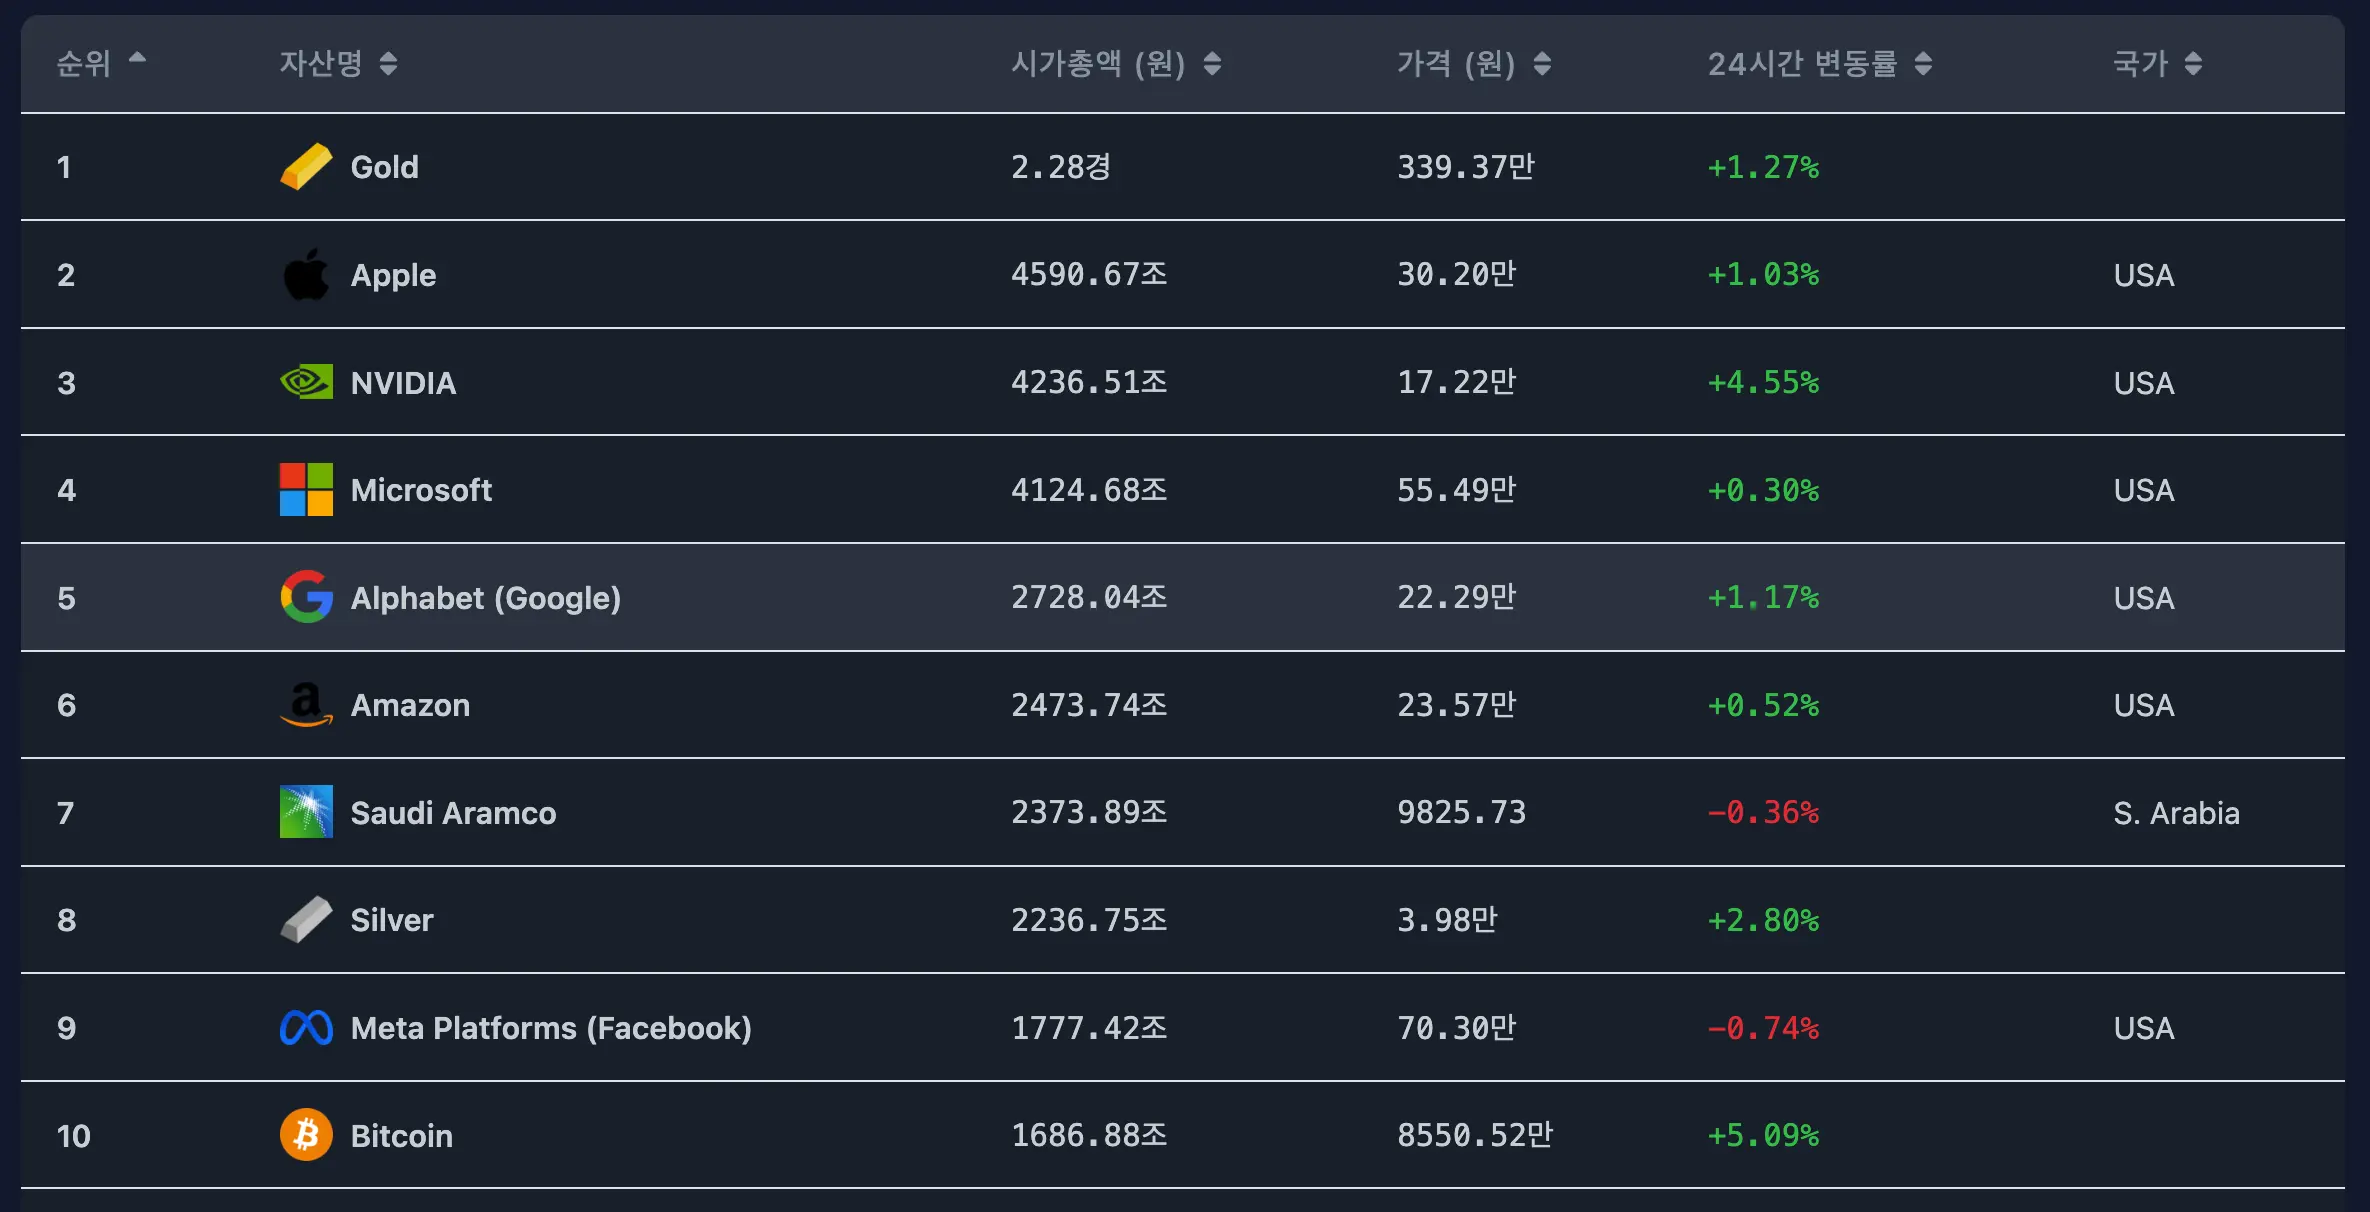This screenshot has height=1212, width=2370.
Task: Click the Meta infinity logo icon
Action: [x=306, y=1028]
